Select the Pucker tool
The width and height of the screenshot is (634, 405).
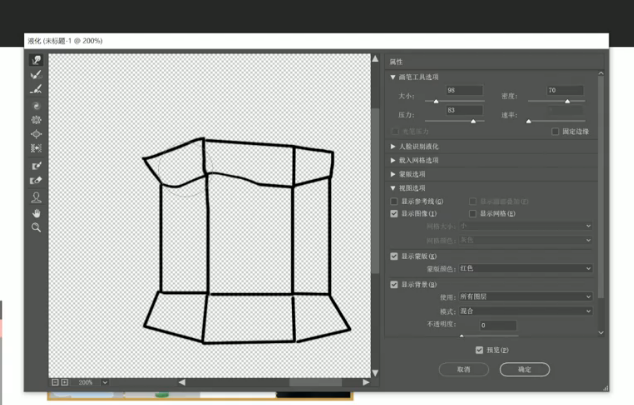point(37,119)
